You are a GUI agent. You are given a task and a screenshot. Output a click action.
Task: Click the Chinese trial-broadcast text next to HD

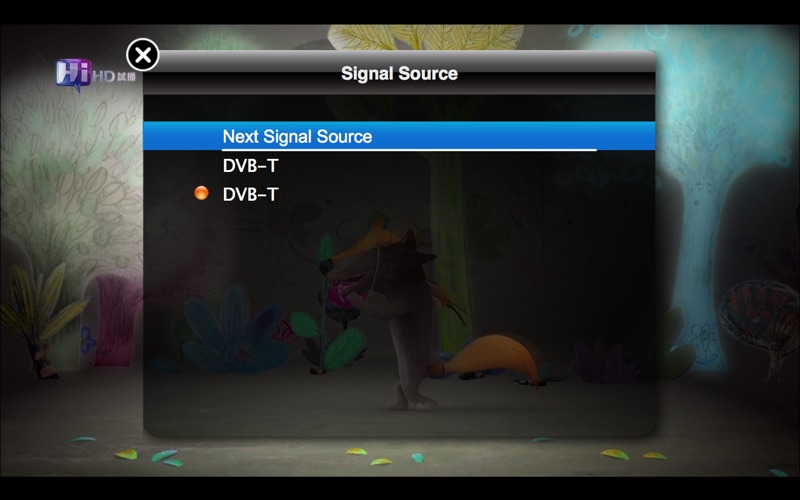point(127,77)
